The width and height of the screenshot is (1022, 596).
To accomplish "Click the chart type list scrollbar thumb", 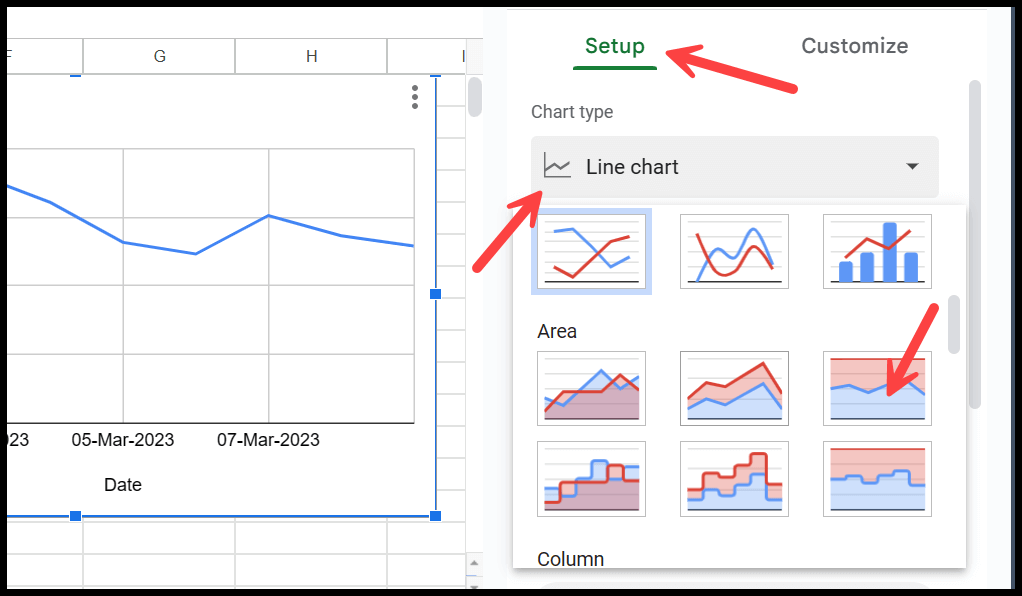I will tap(954, 324).
